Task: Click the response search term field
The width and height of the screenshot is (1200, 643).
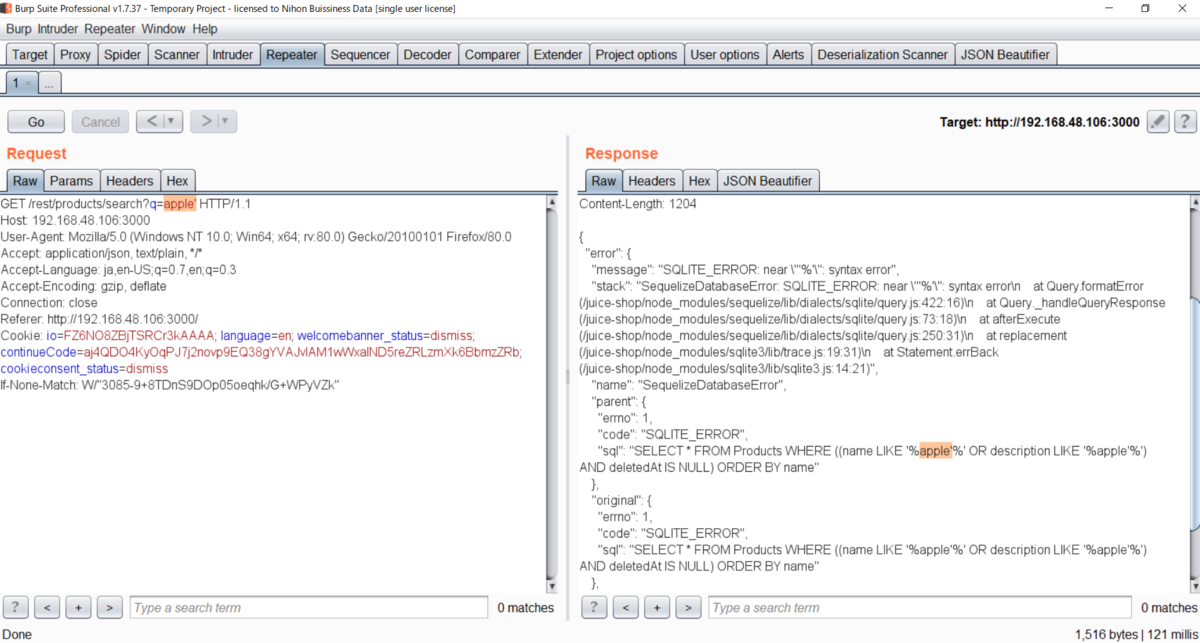Action: pos(921,607)
